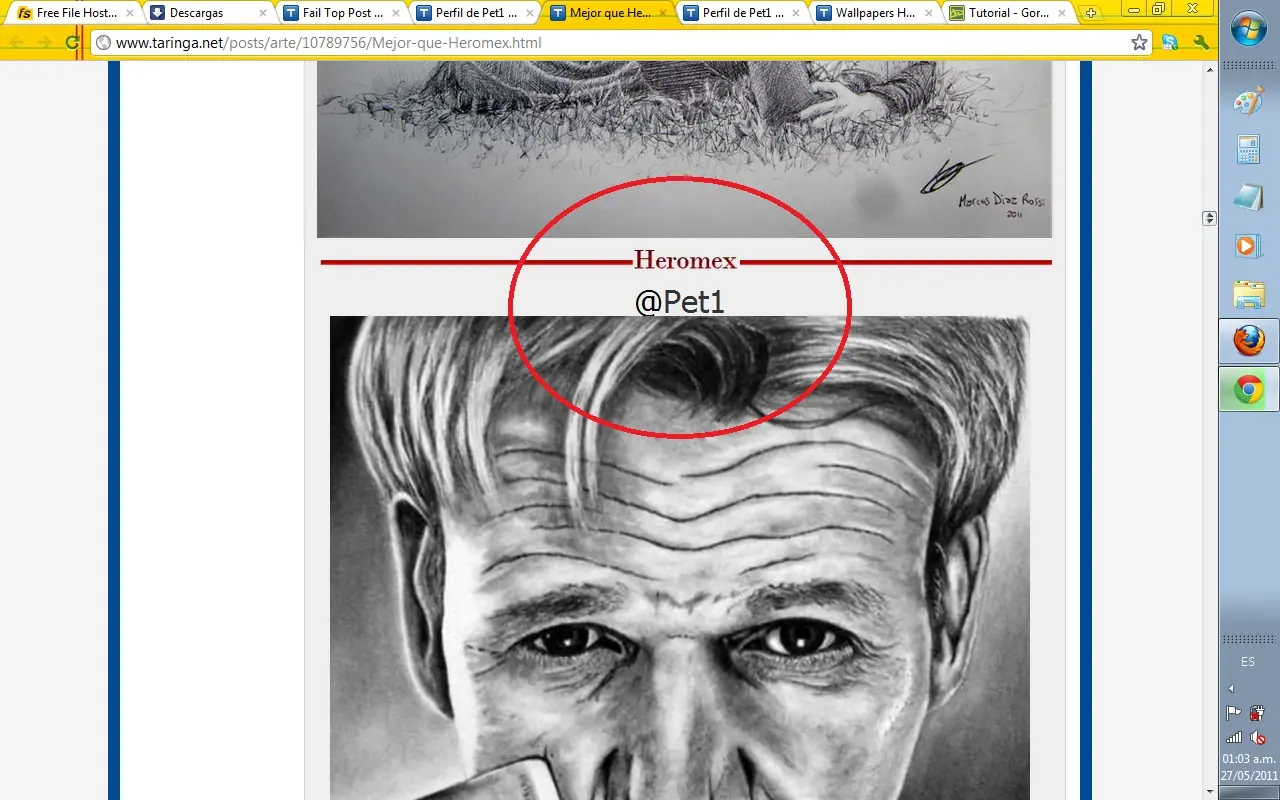This screenshot has width=1280, height=800.
Task: Open Windows Explorer from the taskbar
Action: pos(1249,293)
